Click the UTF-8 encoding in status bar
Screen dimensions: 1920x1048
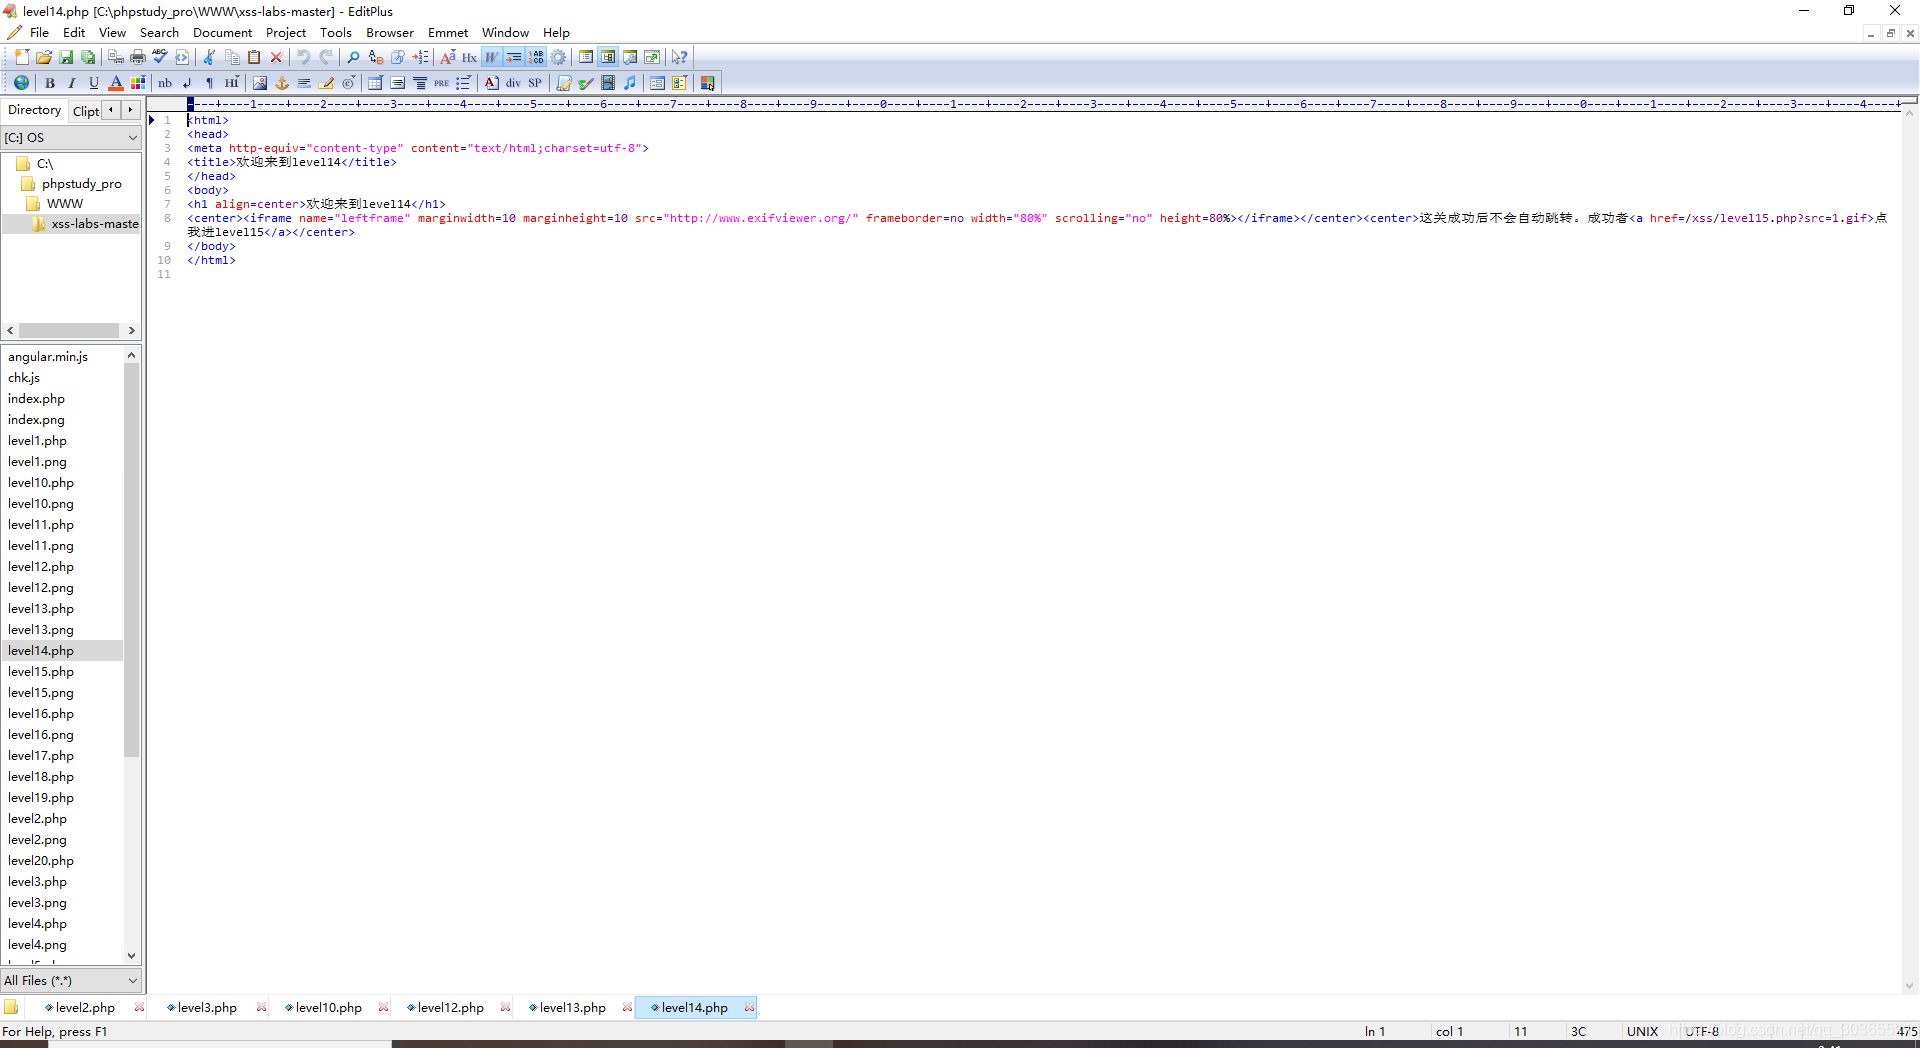[1702, 1032]
